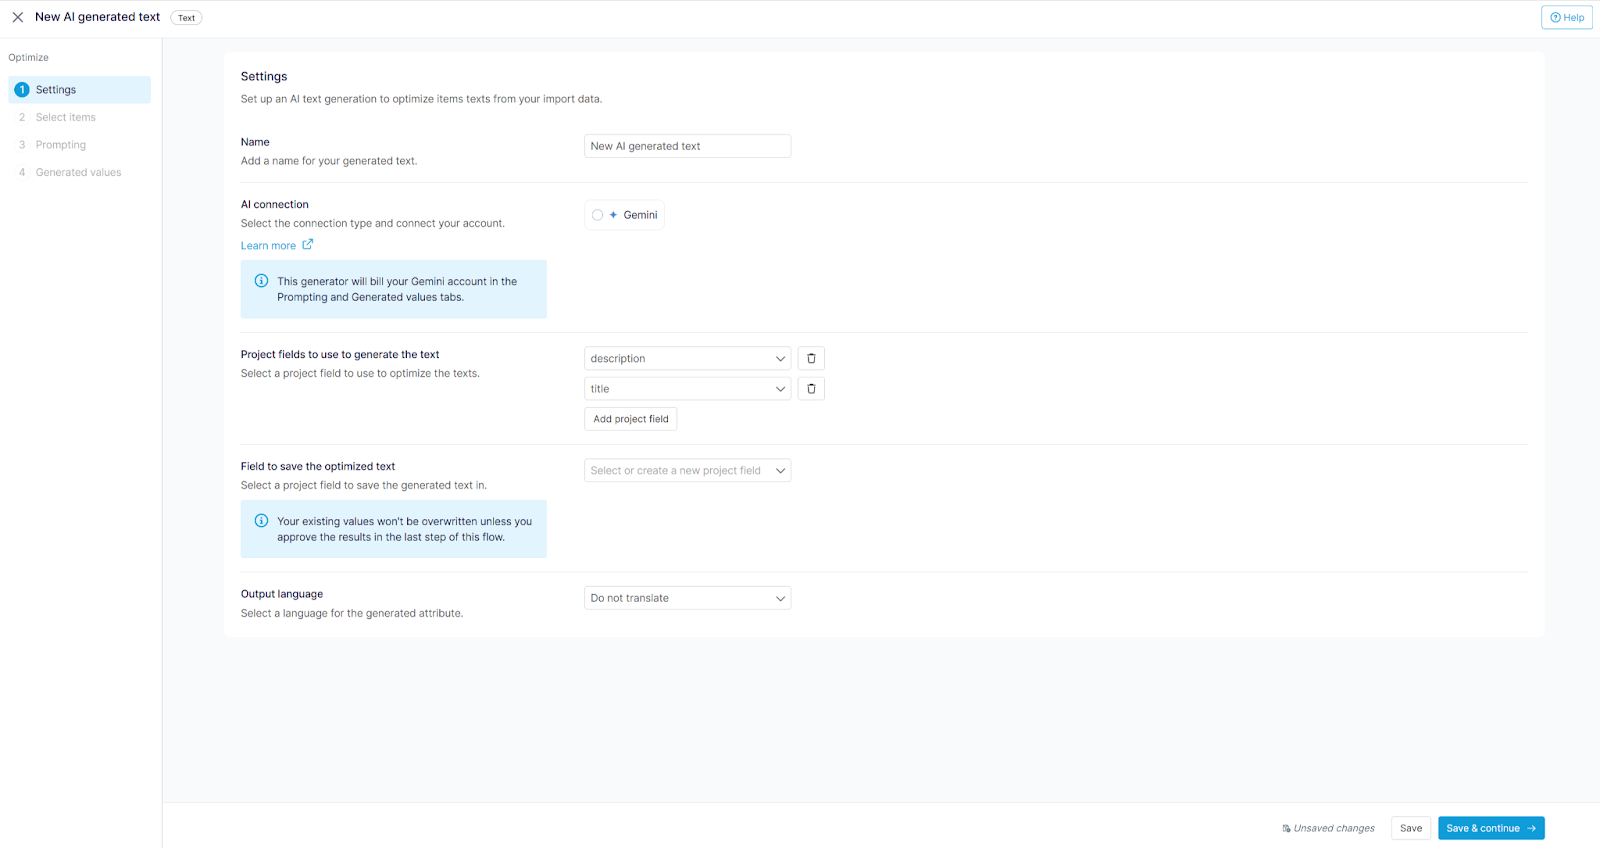This screenshot has width=1600, height=848.
Task: Open the Select or create project field dropdown
Action: [x=687, y=471]
